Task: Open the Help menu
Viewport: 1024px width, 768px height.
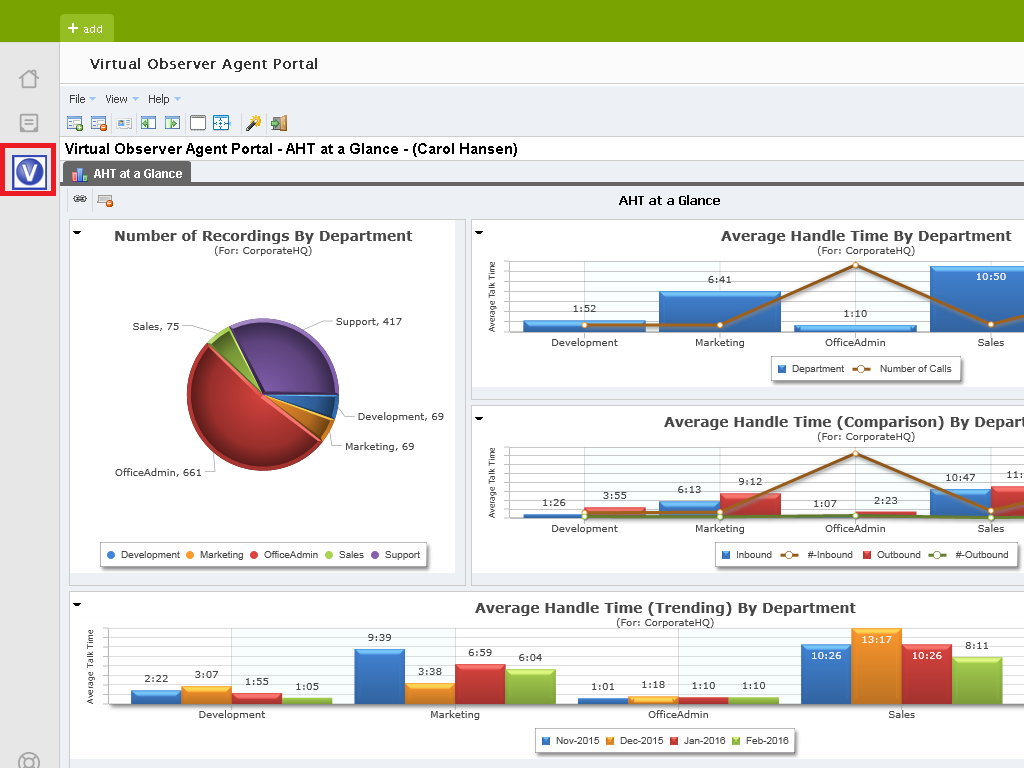Action: point(158,99)
